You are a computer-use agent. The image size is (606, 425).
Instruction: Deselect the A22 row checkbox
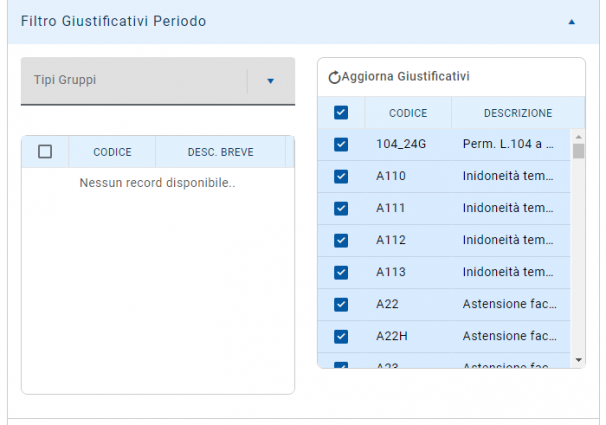(x=341, y=304)
